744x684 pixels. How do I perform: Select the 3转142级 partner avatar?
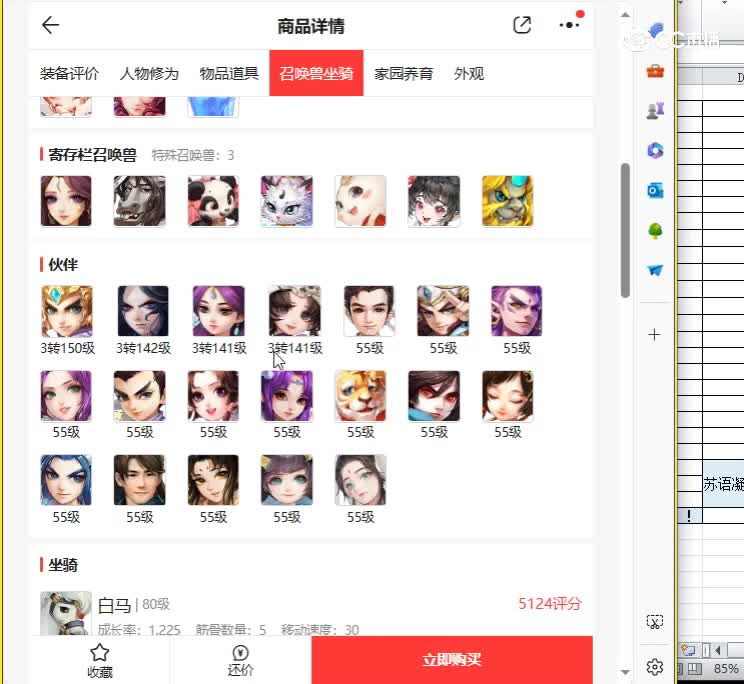click(x=143, y=311)
